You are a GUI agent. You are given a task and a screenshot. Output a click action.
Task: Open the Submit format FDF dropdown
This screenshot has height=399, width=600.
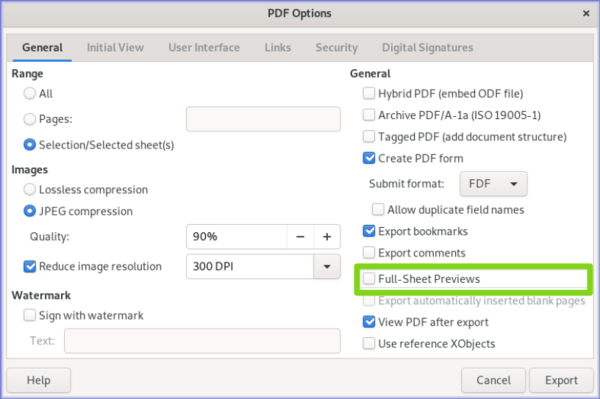coord(493,184)
